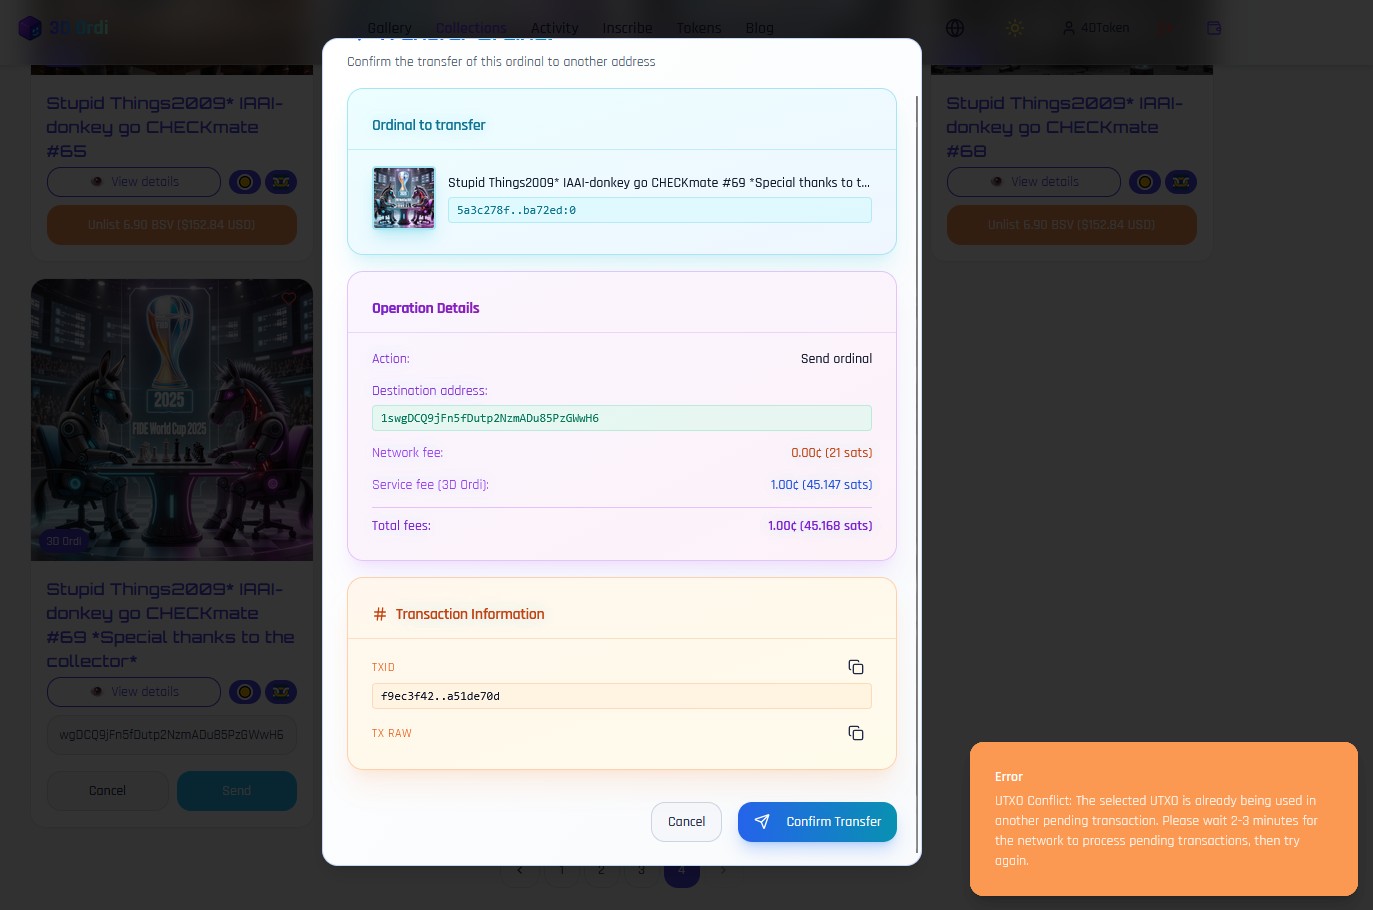Open the Activity menu
1373x910 pixels.
(x=555, y=28)
